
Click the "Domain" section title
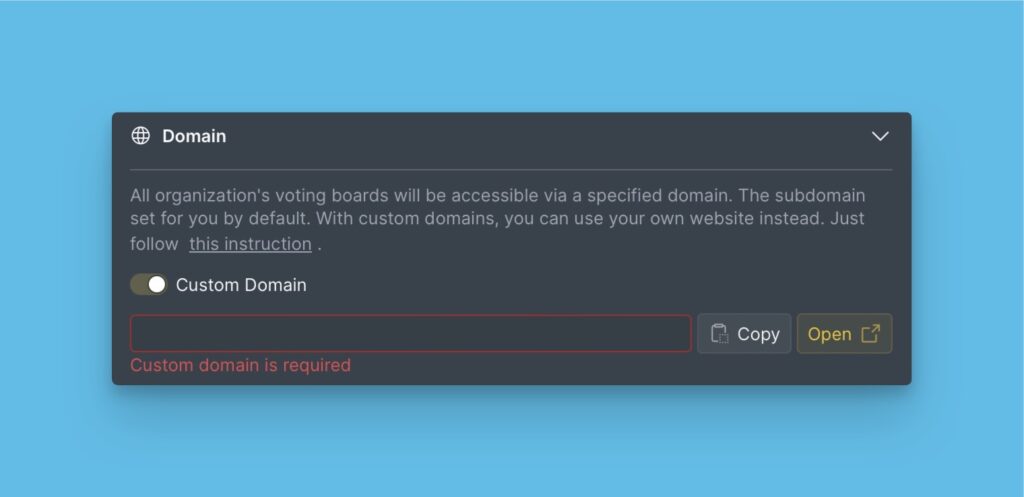(x=194, y=136)
